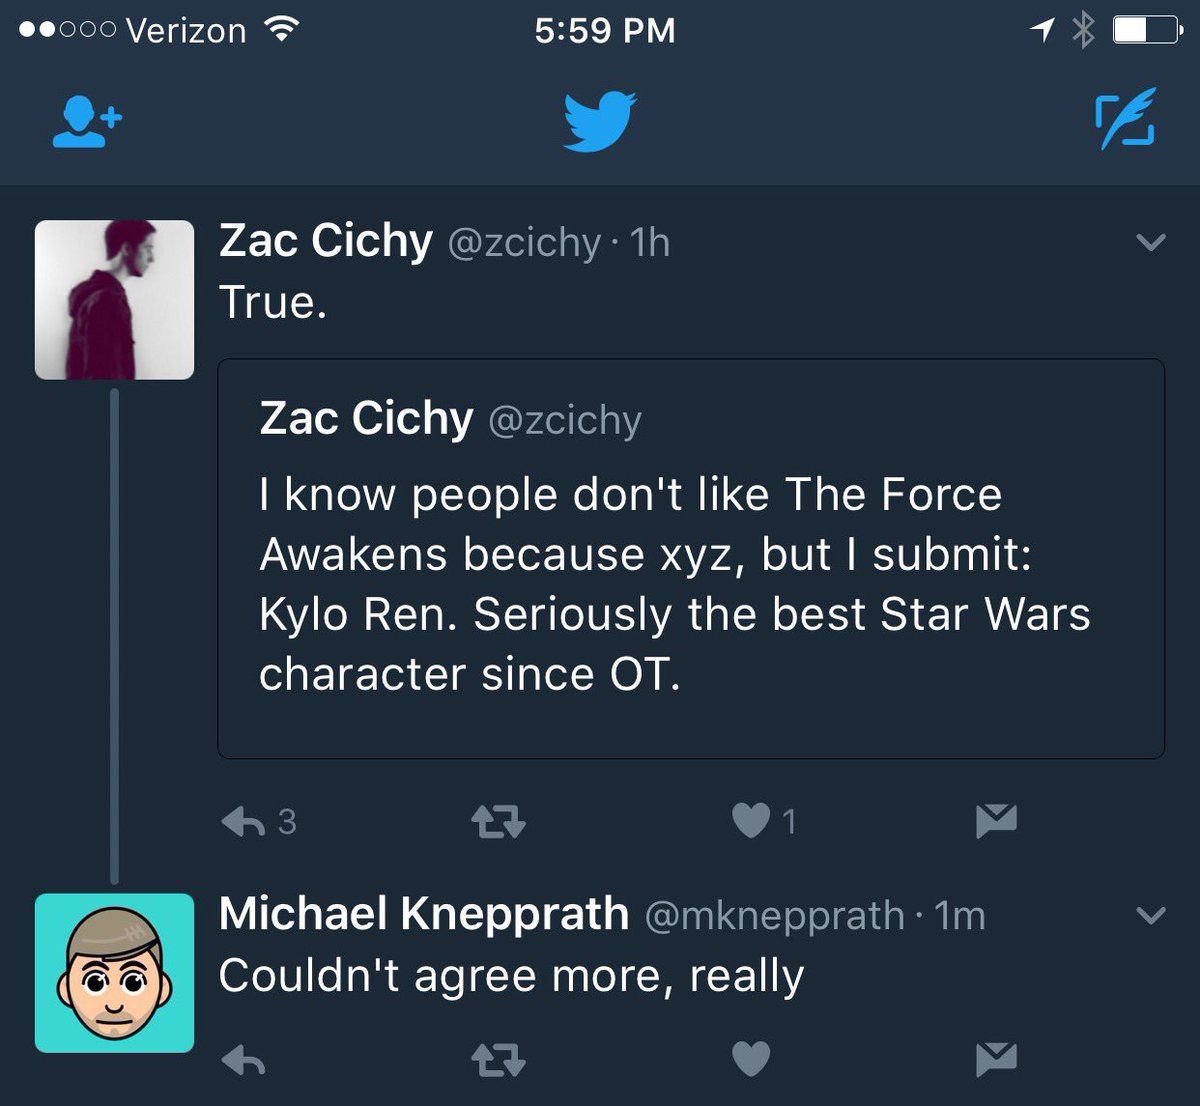Retweet Michael Knepprath's reply
The height and width of the screenshot is (1106, 1200).
498,1060
